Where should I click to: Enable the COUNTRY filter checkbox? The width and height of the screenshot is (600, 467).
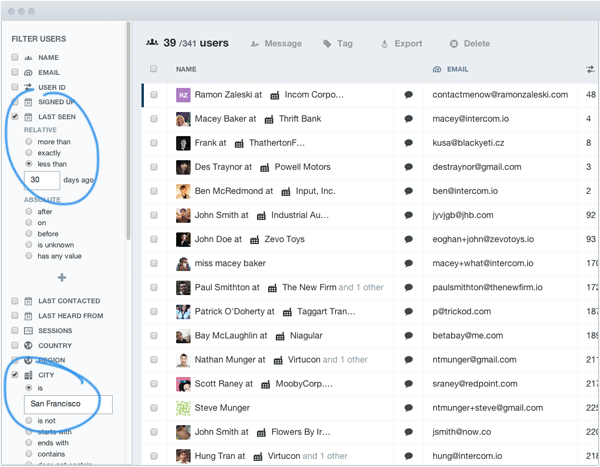click(15, 345)
